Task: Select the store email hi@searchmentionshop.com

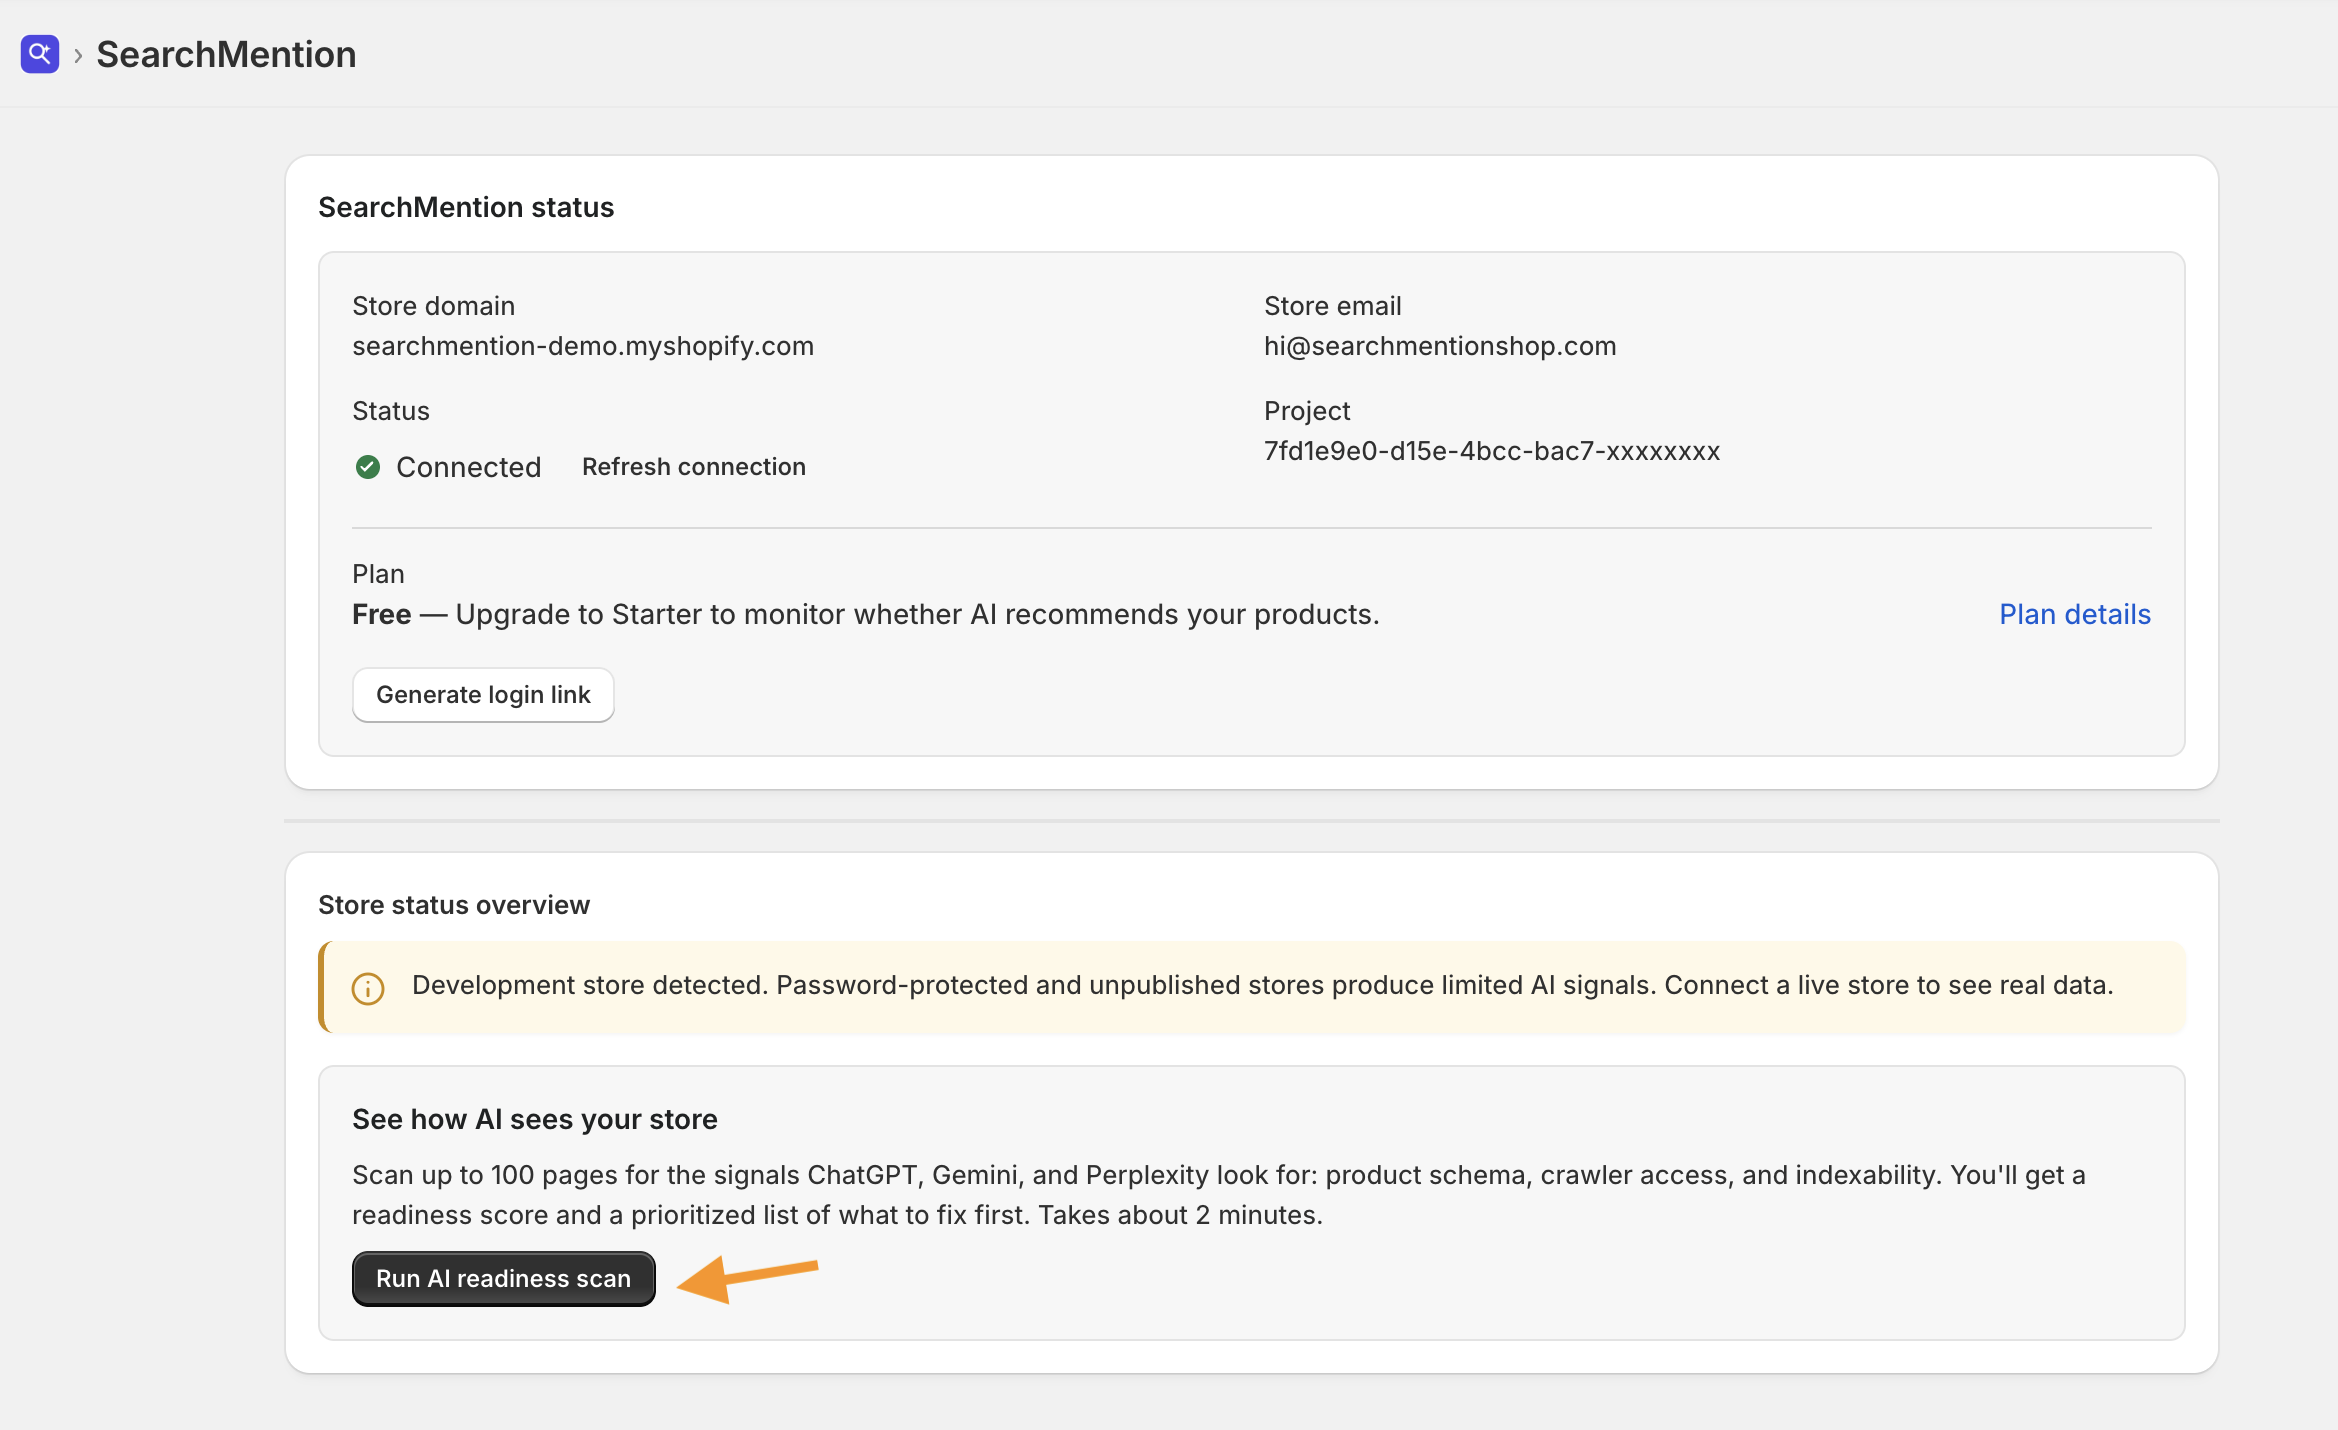Action: click(x=1440, y=346)
